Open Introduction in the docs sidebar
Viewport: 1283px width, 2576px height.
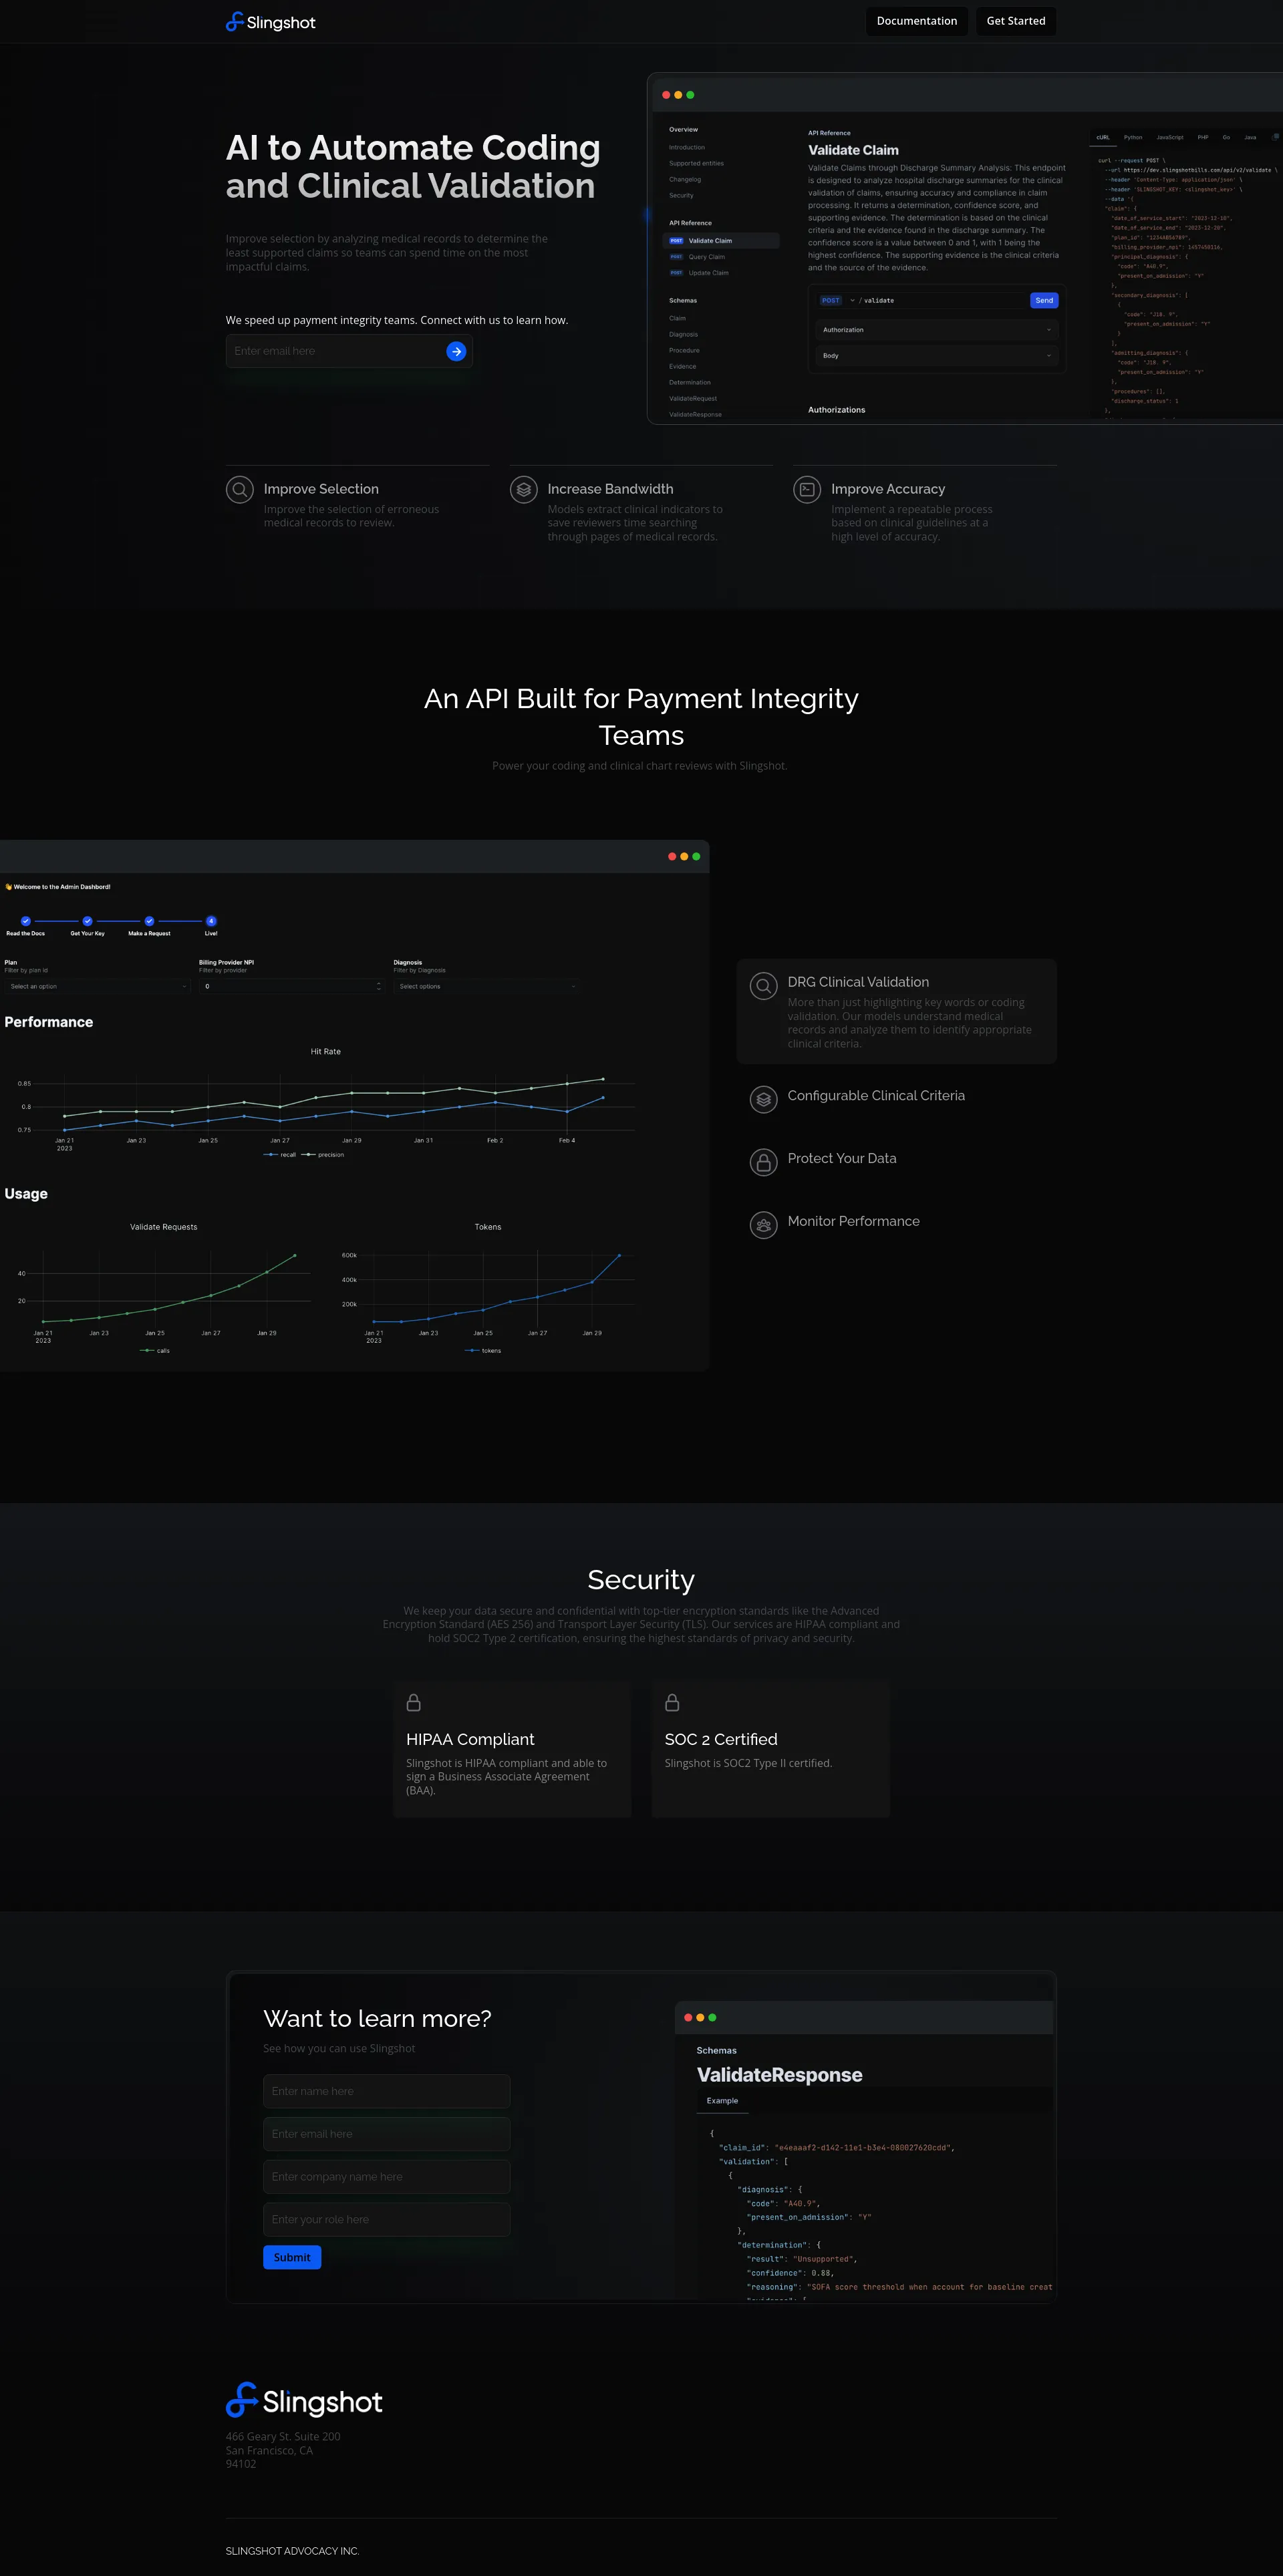coord(687,148)
